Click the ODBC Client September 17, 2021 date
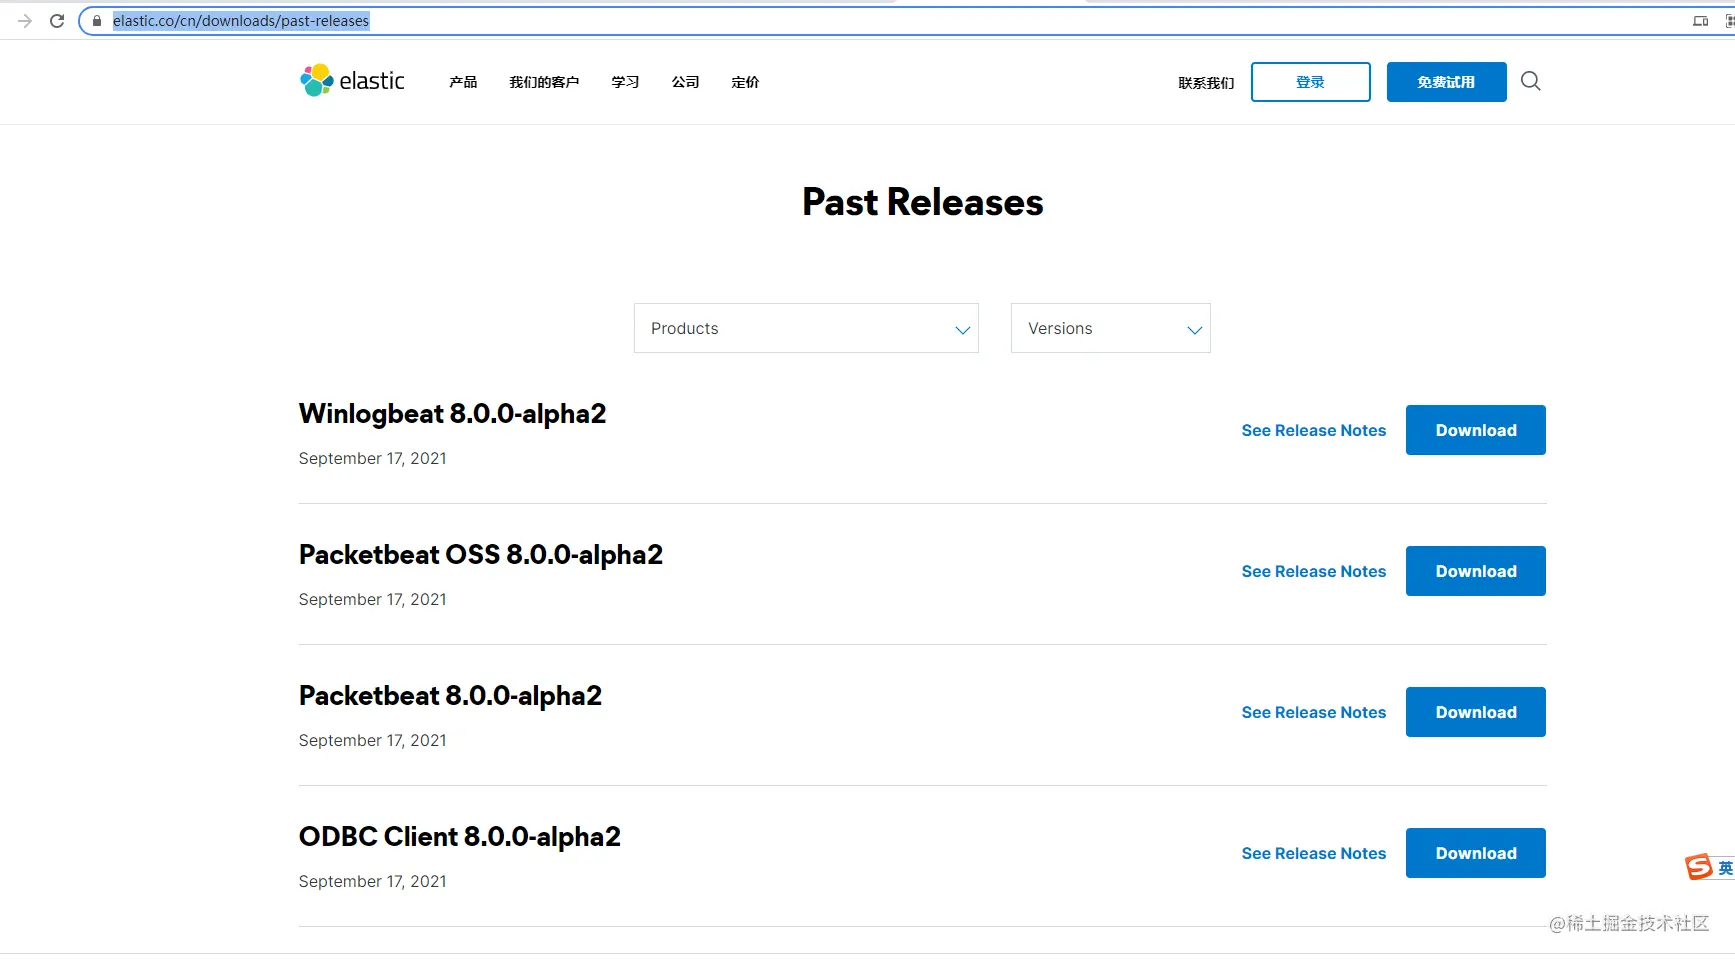 (373, 881)
